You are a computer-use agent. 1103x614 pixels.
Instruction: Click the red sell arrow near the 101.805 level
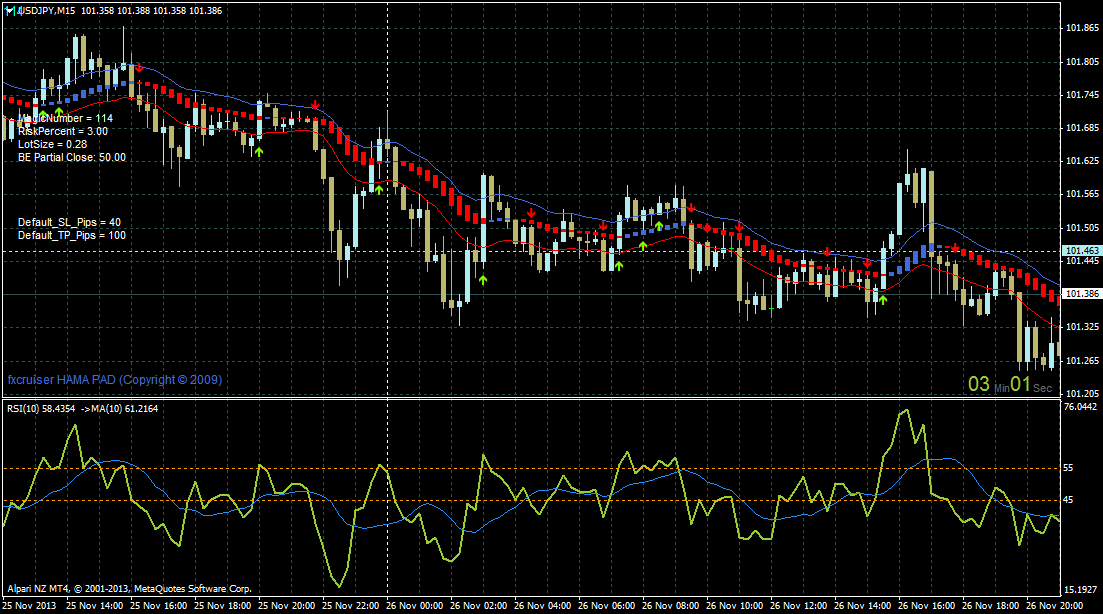pos(139,68)
